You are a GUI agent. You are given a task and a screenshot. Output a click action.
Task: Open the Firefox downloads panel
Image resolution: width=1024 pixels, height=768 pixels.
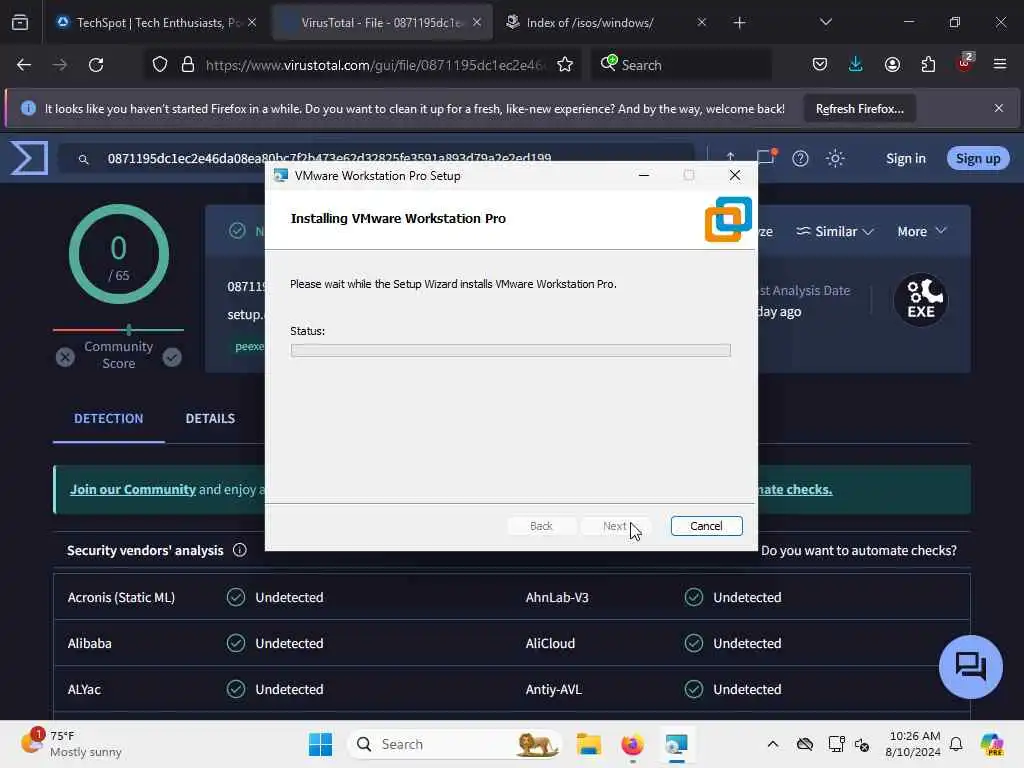(x=856, y=65)
